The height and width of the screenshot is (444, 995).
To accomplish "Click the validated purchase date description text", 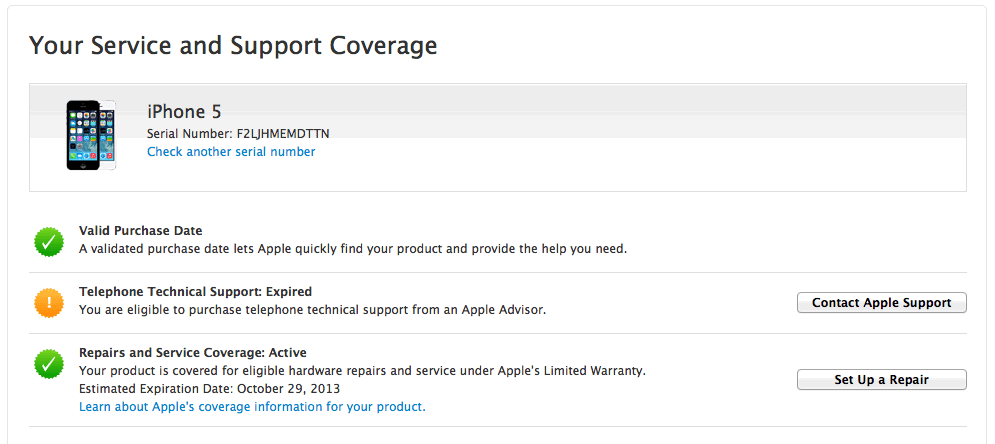I will tap(353, 249).
